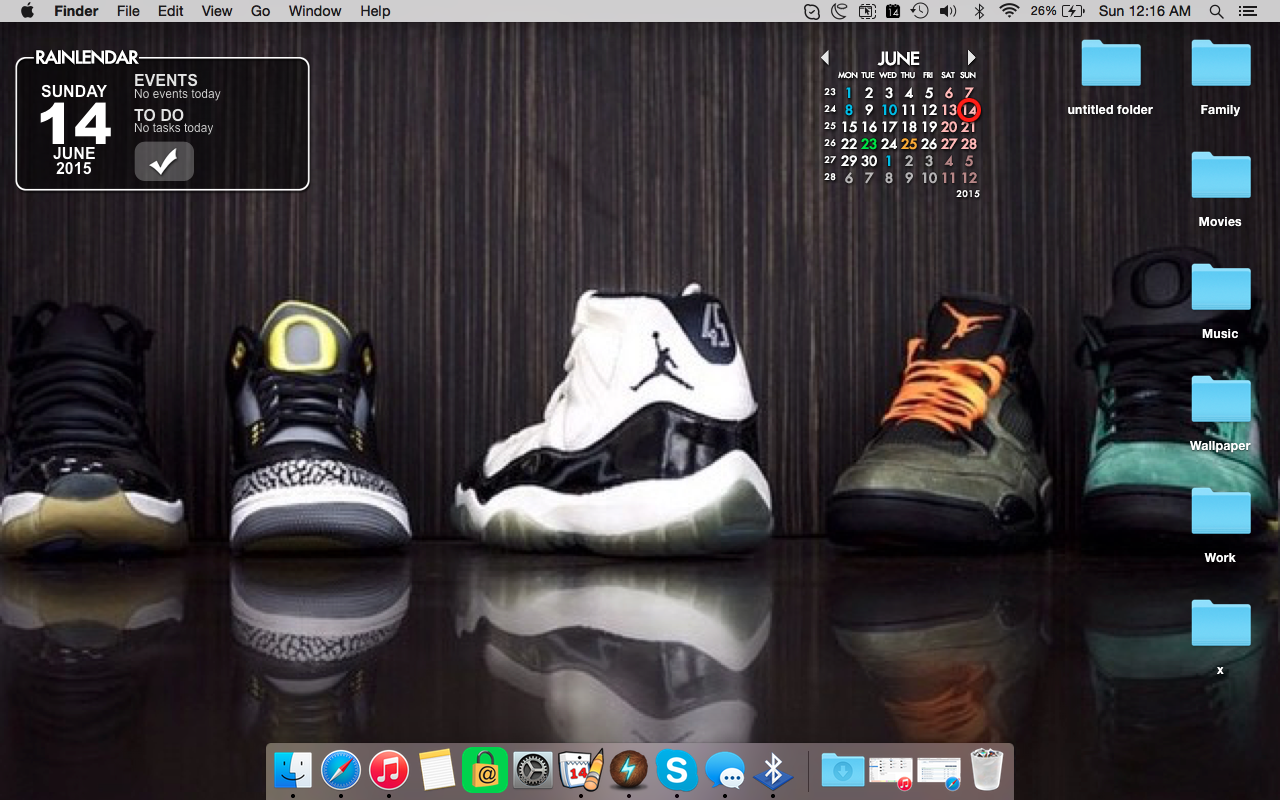Click the clock-checkmark menu bar icon

(x=812, y=11)
